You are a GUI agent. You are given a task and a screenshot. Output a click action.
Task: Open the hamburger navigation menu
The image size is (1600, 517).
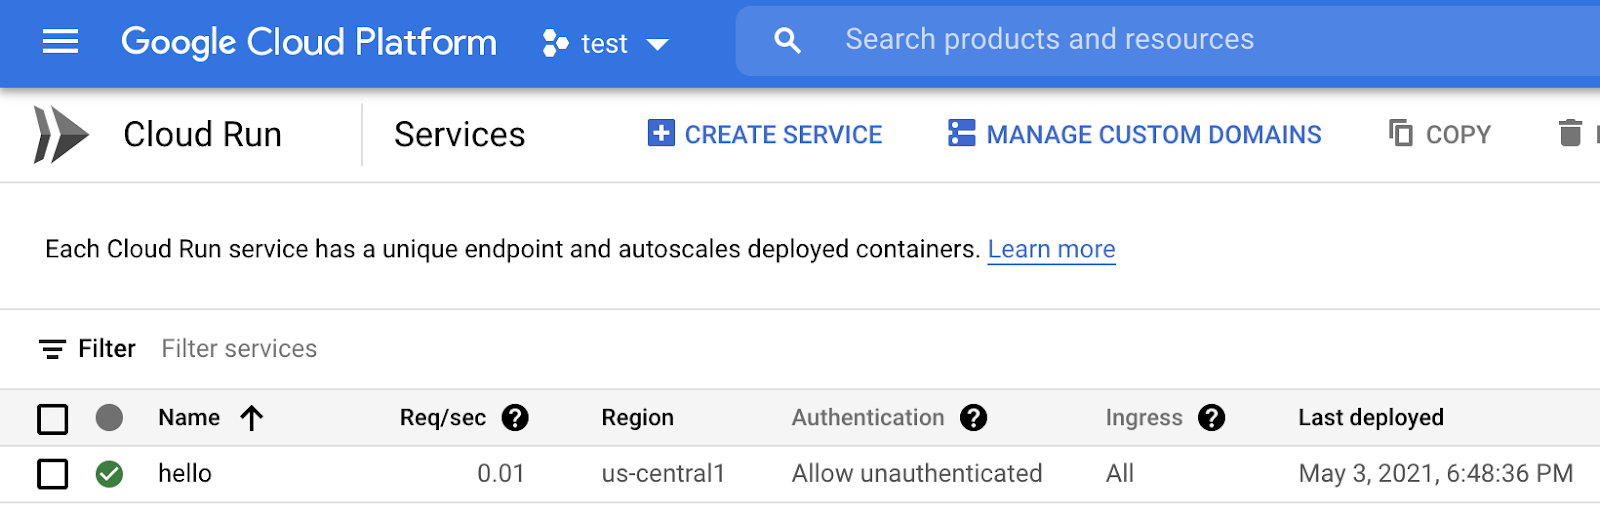tap(60, 42)
